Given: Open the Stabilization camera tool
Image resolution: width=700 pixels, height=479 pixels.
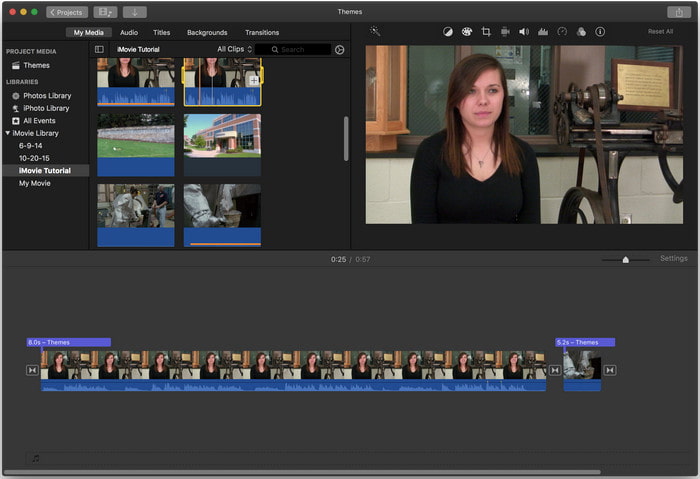Looking at the screenshot, I should 505,32.
